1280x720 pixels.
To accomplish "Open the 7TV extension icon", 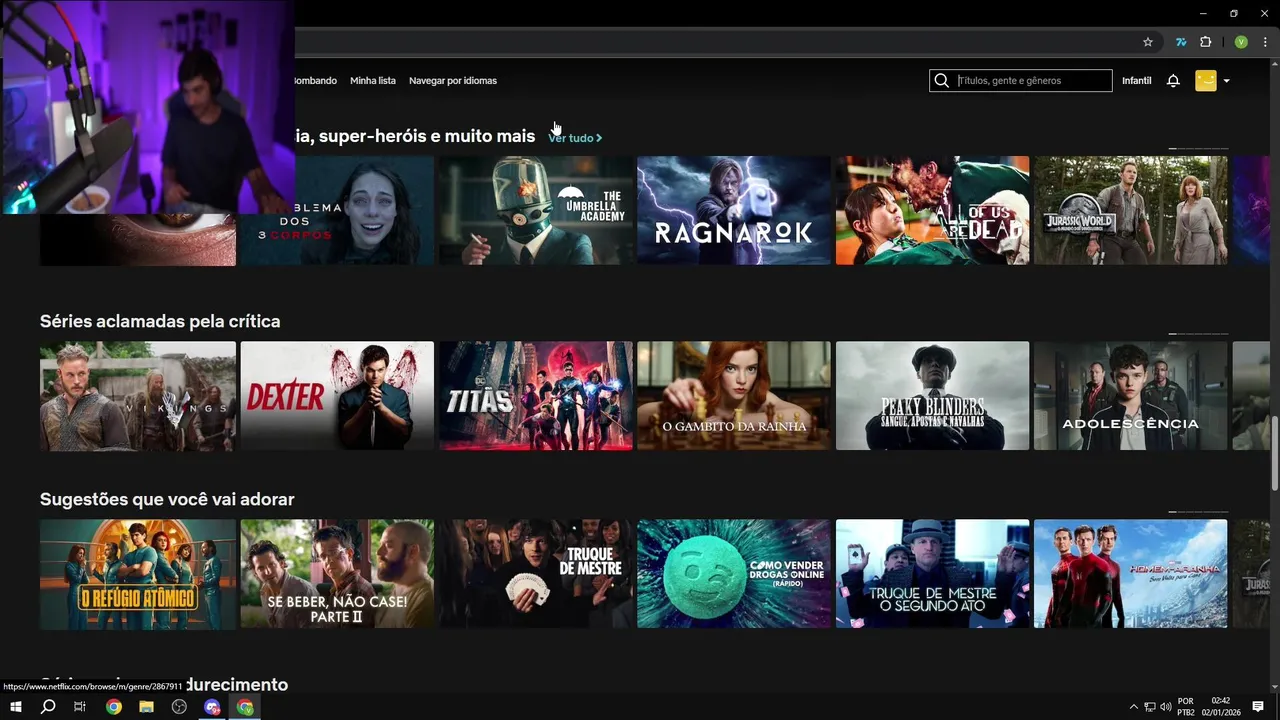I will (1181, 42).
